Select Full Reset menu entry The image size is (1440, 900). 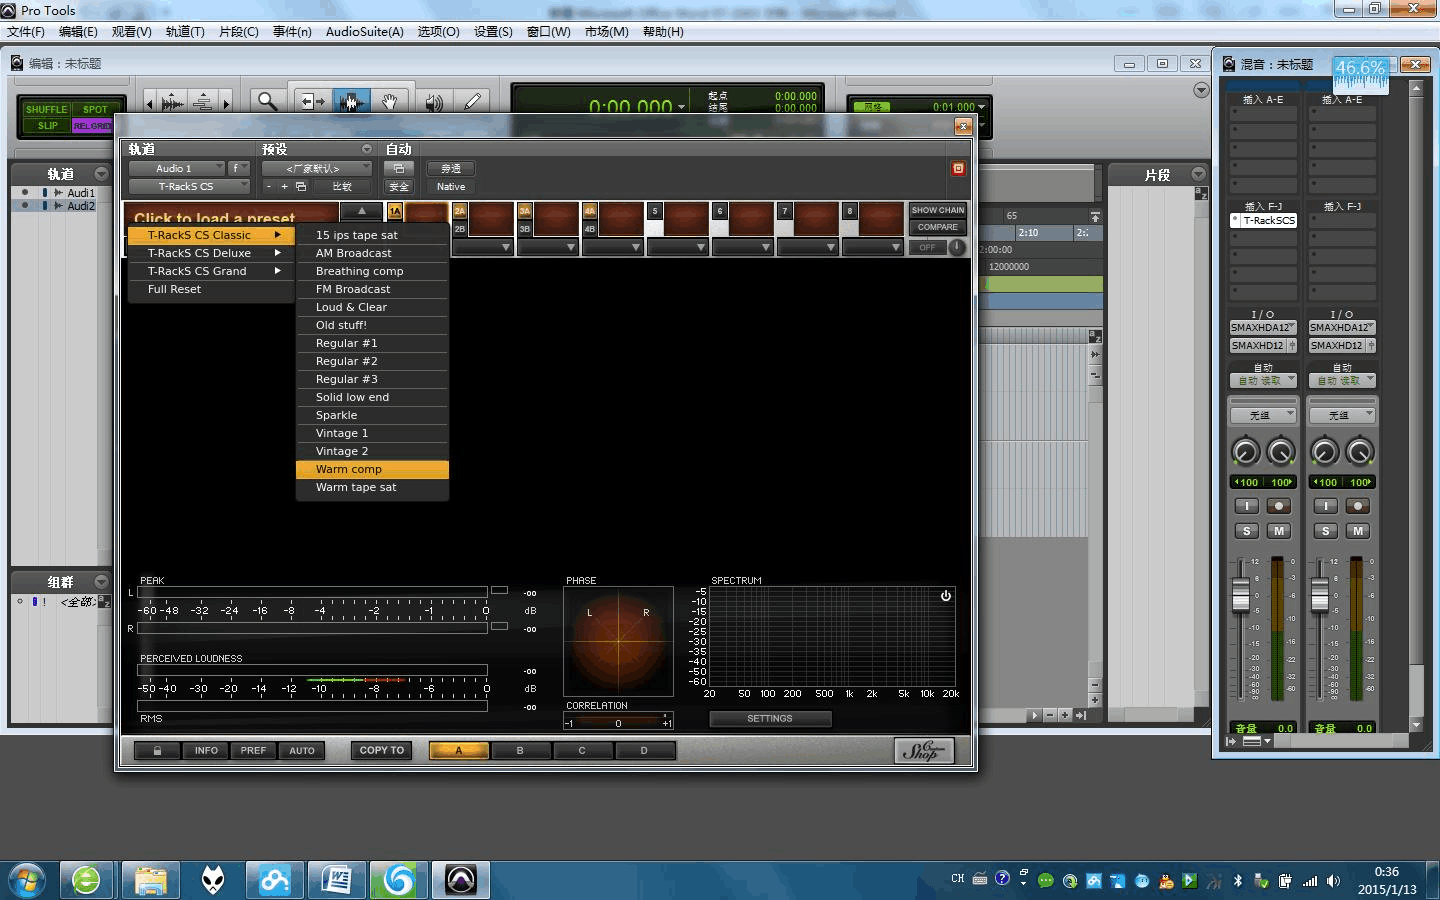tap(210, 290)
